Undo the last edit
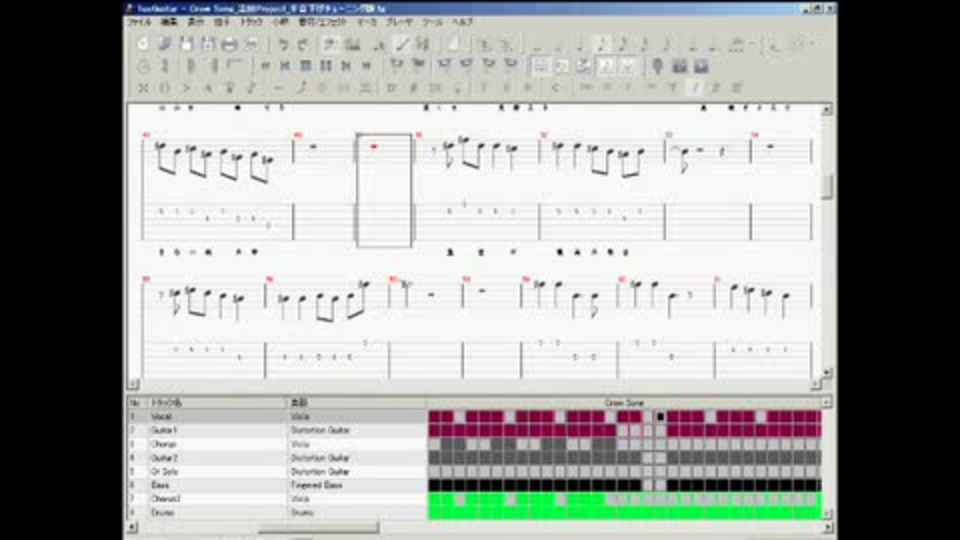This screenshot has height=540, width=960. tap(283, 44)
